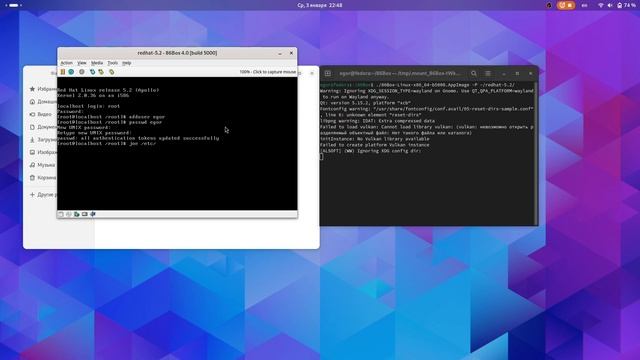Open 86Box settings via the last toolbar icon

tap(111, 72)
